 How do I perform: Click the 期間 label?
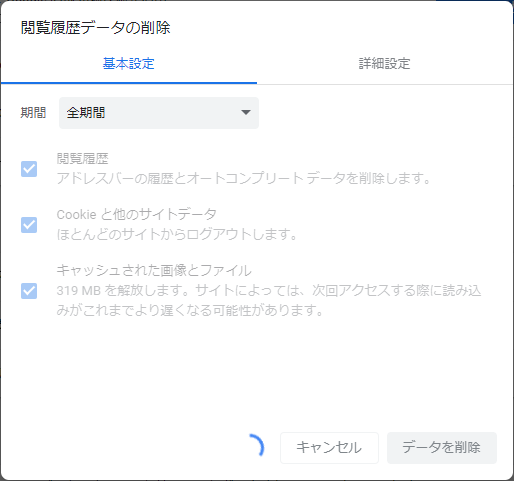[x=33, y=113]
